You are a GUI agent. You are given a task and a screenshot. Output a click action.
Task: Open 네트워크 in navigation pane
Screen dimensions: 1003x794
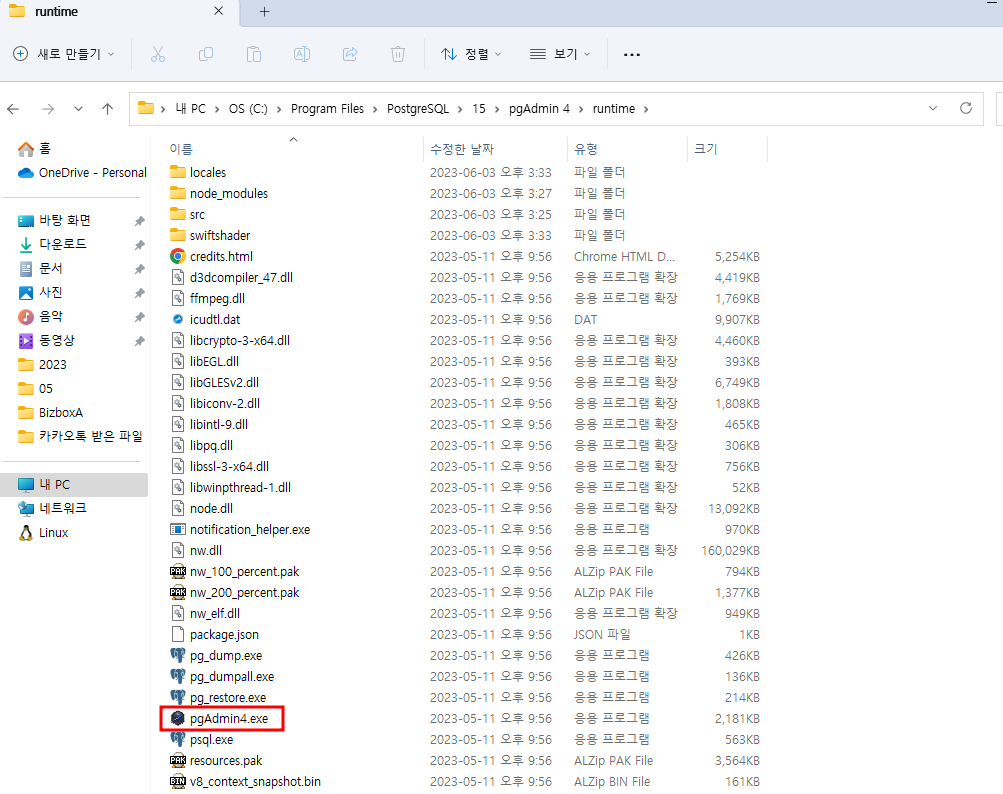click(x=53, y=508)
